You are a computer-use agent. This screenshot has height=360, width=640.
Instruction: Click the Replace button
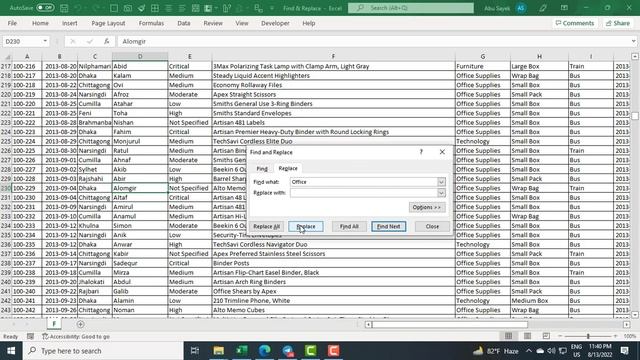306,227
